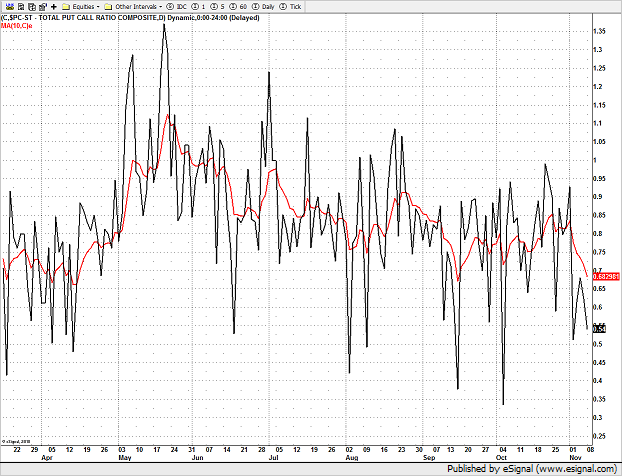Click the Jul month label on time axis
Image resolution: width=622 pixels, height=476 pixels.
click(x=274, y=457)
